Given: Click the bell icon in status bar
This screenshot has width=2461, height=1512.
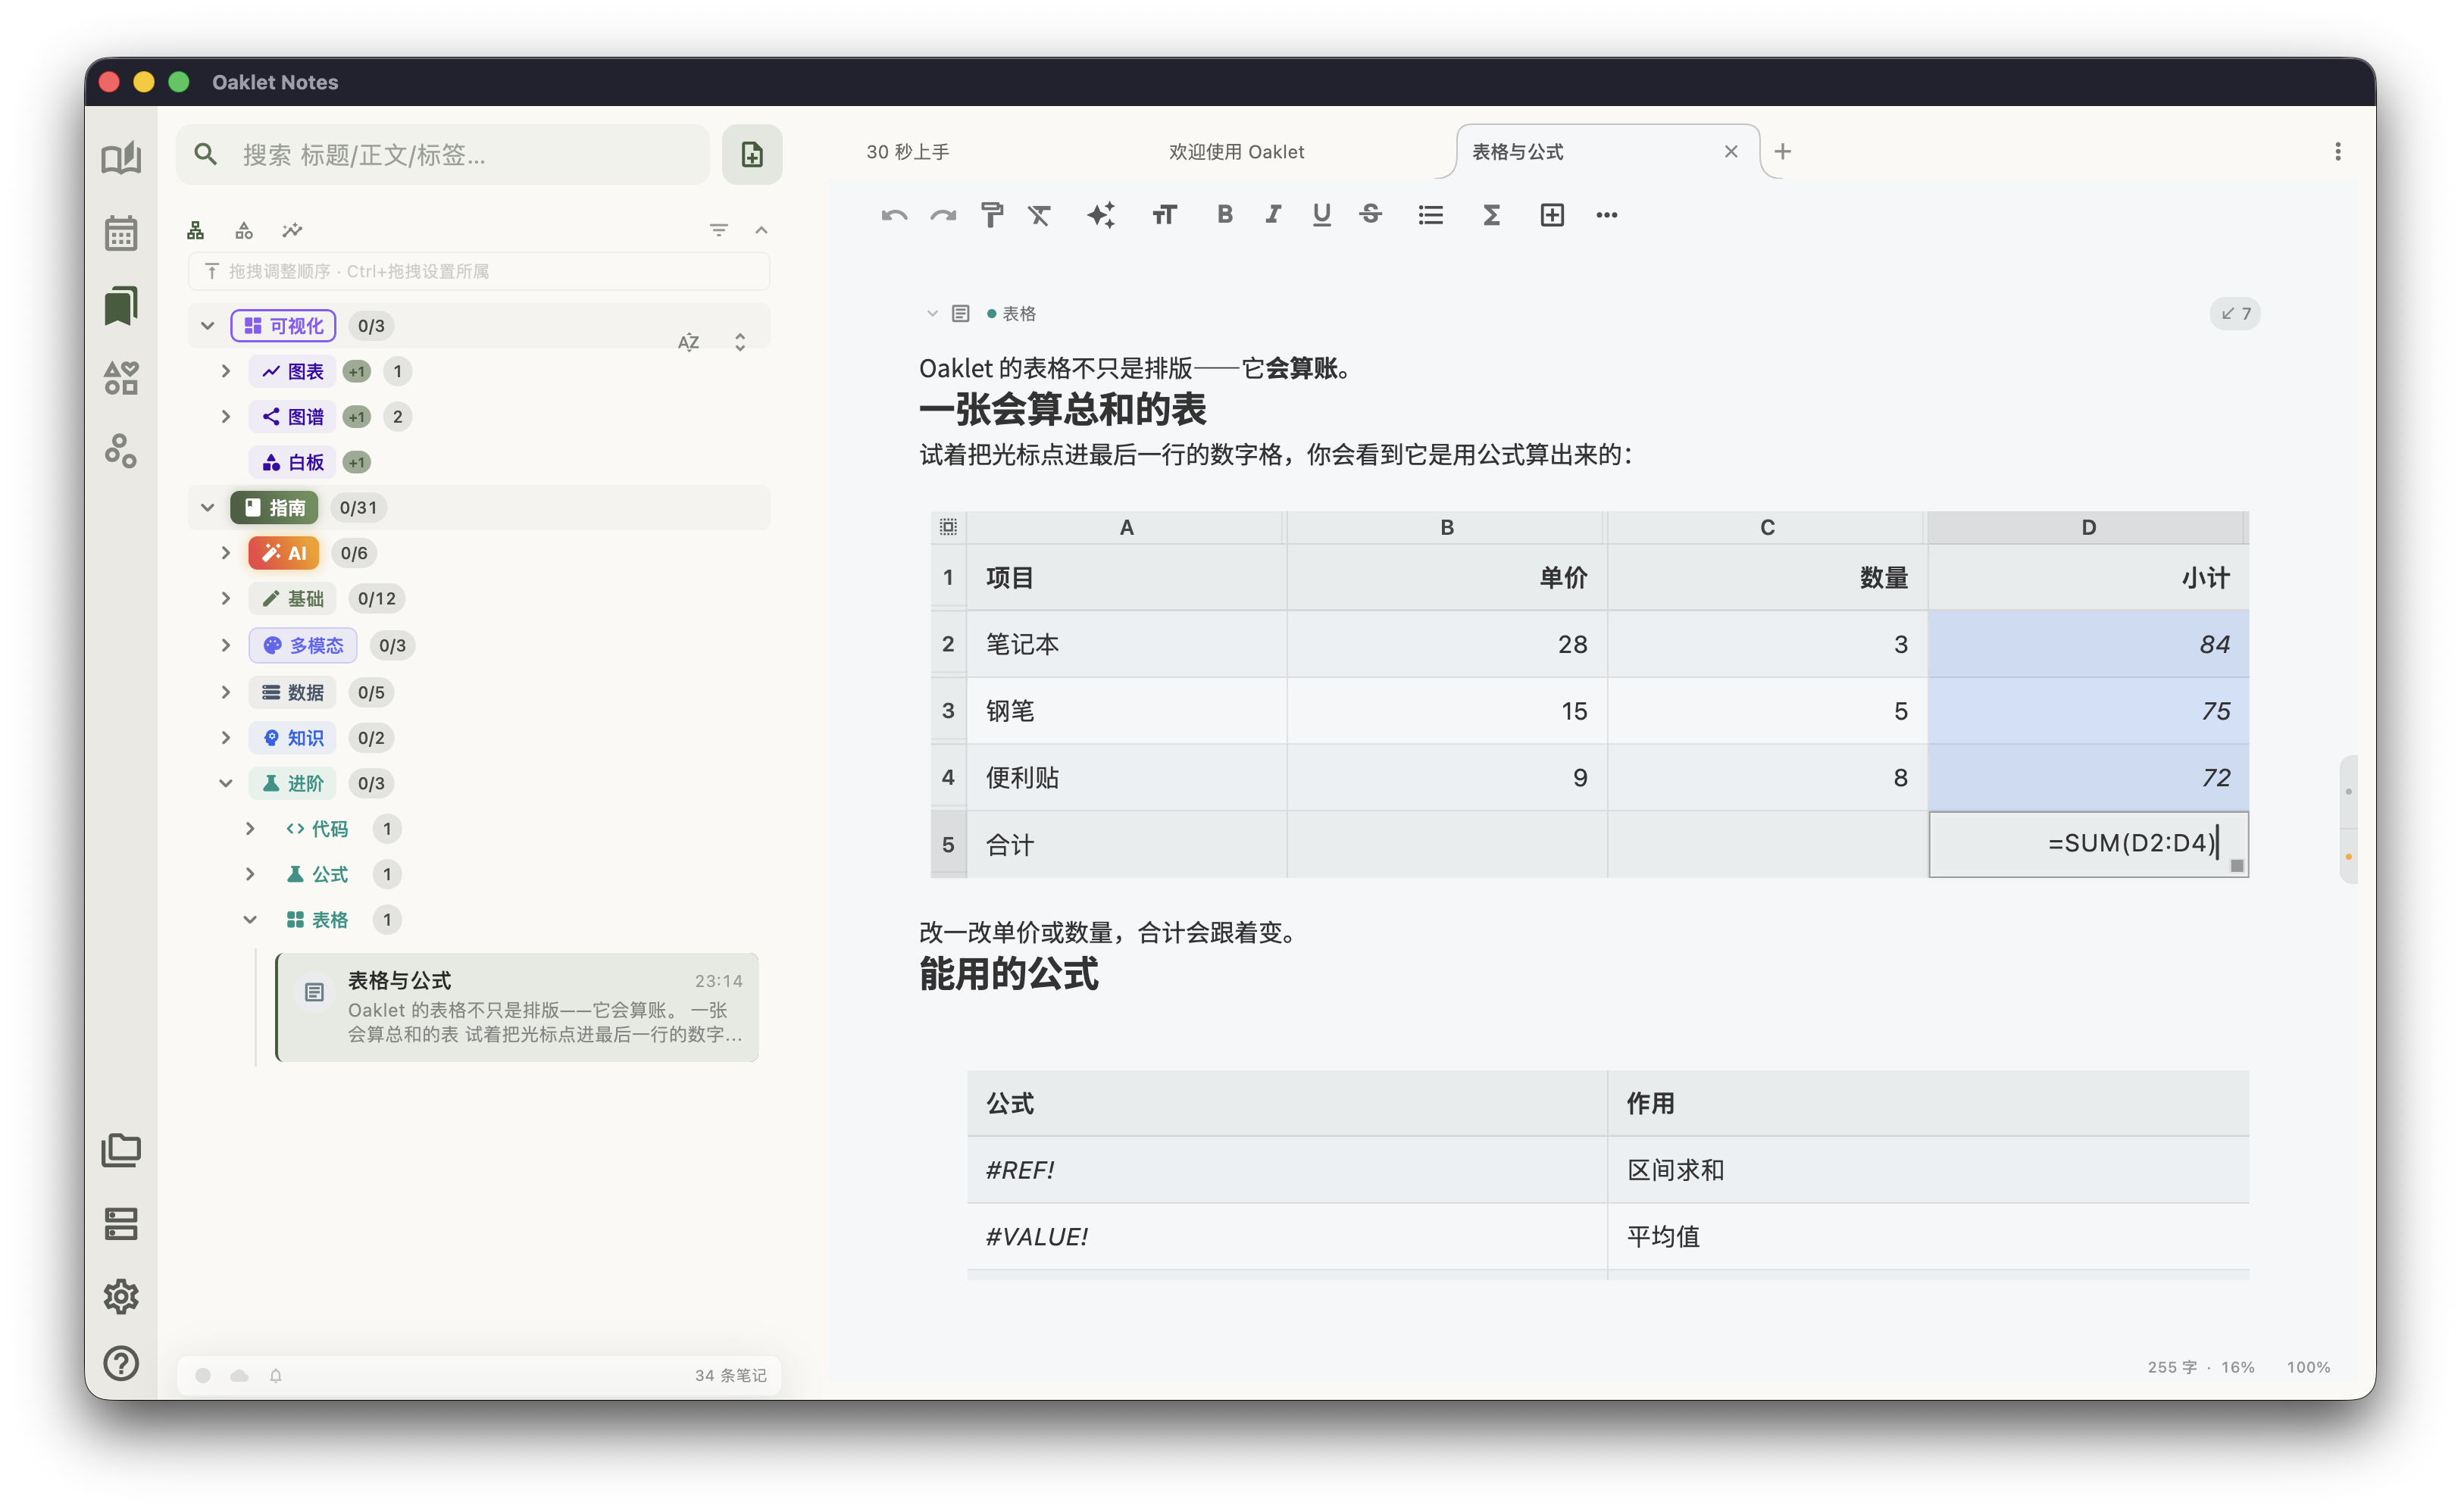Looking at the screenshot, I should (x=275, y=1376).
